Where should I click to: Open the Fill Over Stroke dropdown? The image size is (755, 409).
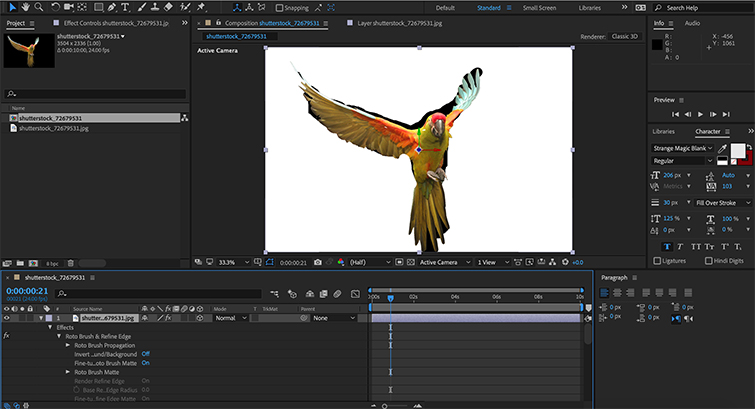coord(723,203)
